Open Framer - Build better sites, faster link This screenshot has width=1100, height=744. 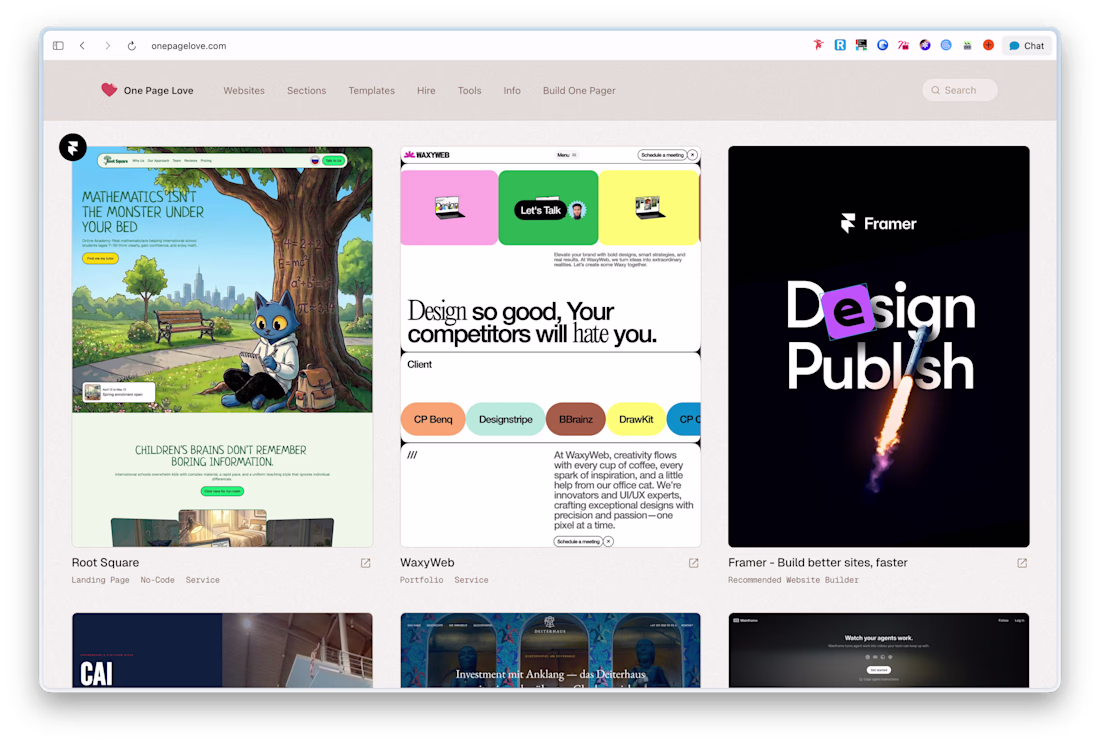(818, 562)
